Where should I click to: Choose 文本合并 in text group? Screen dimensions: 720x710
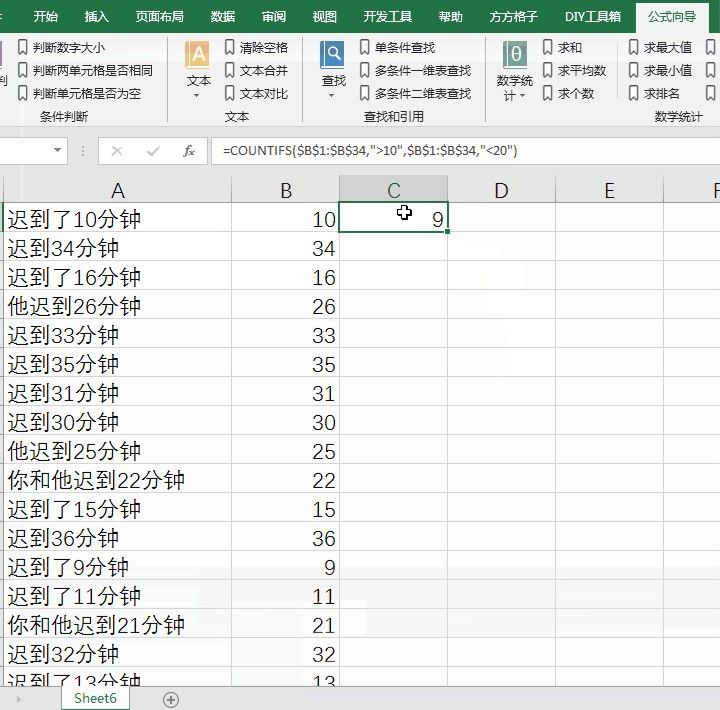[x=256, y=70]
